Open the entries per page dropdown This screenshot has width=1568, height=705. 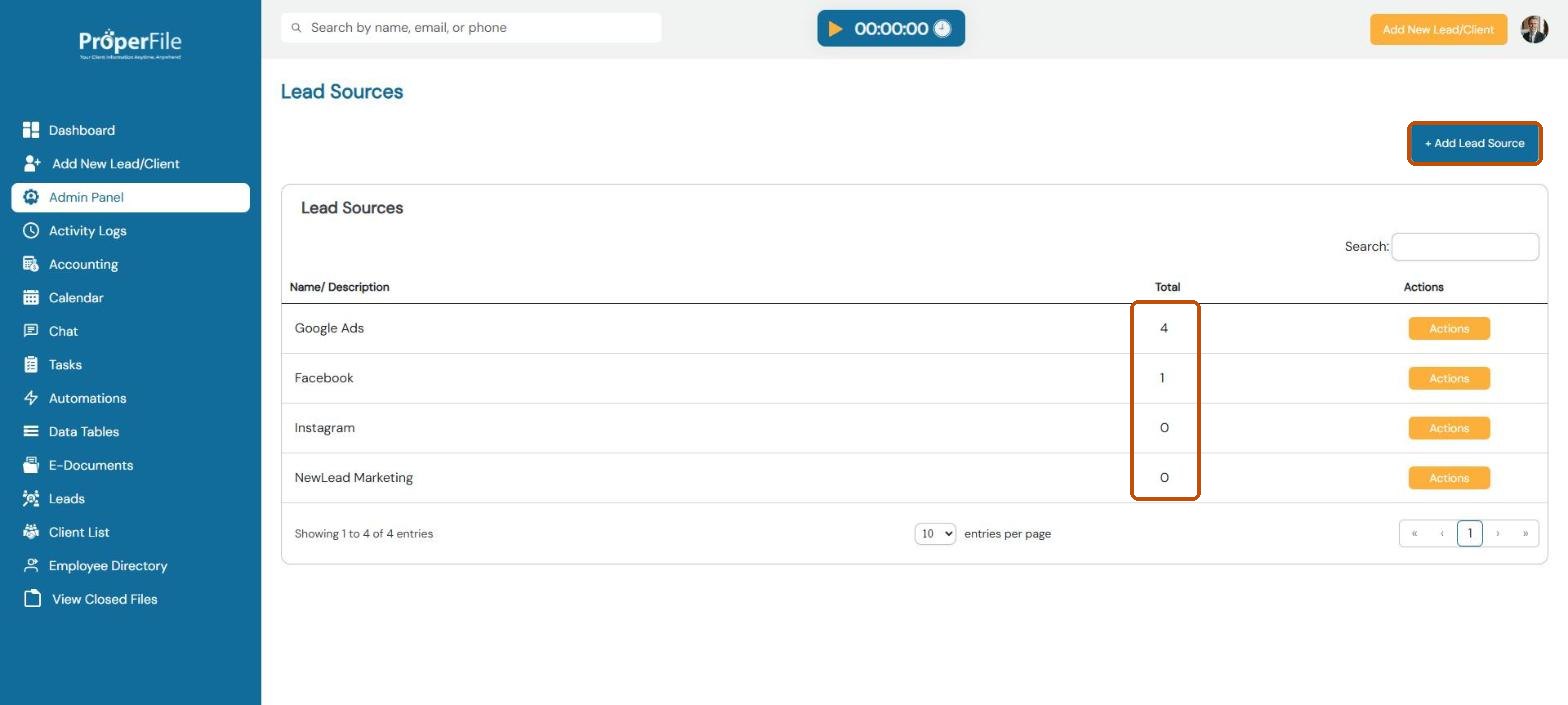(x=935, y=534)
